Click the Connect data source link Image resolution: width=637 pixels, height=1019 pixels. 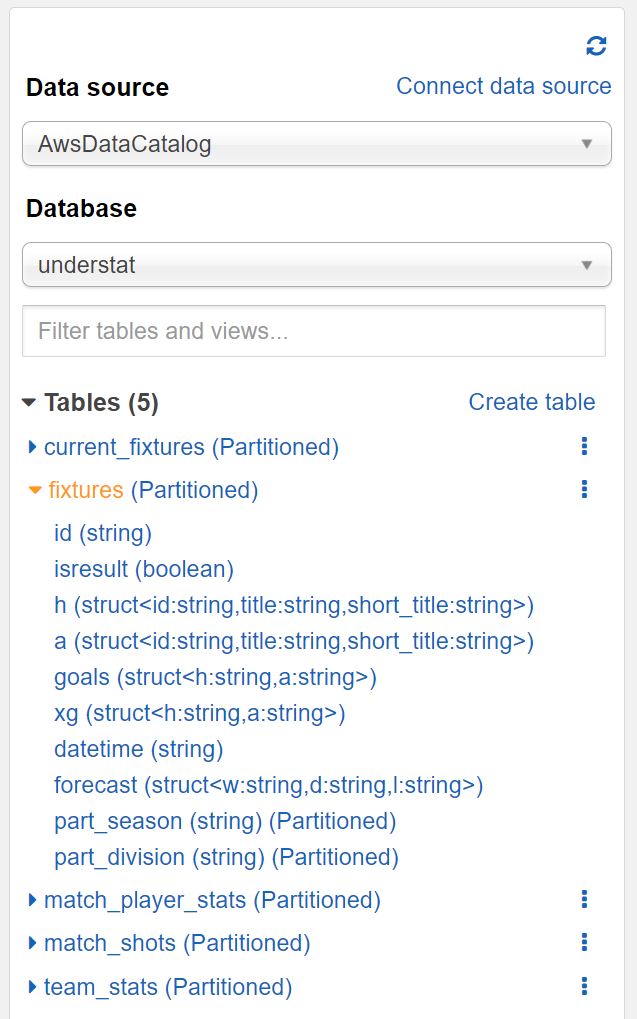503,86
